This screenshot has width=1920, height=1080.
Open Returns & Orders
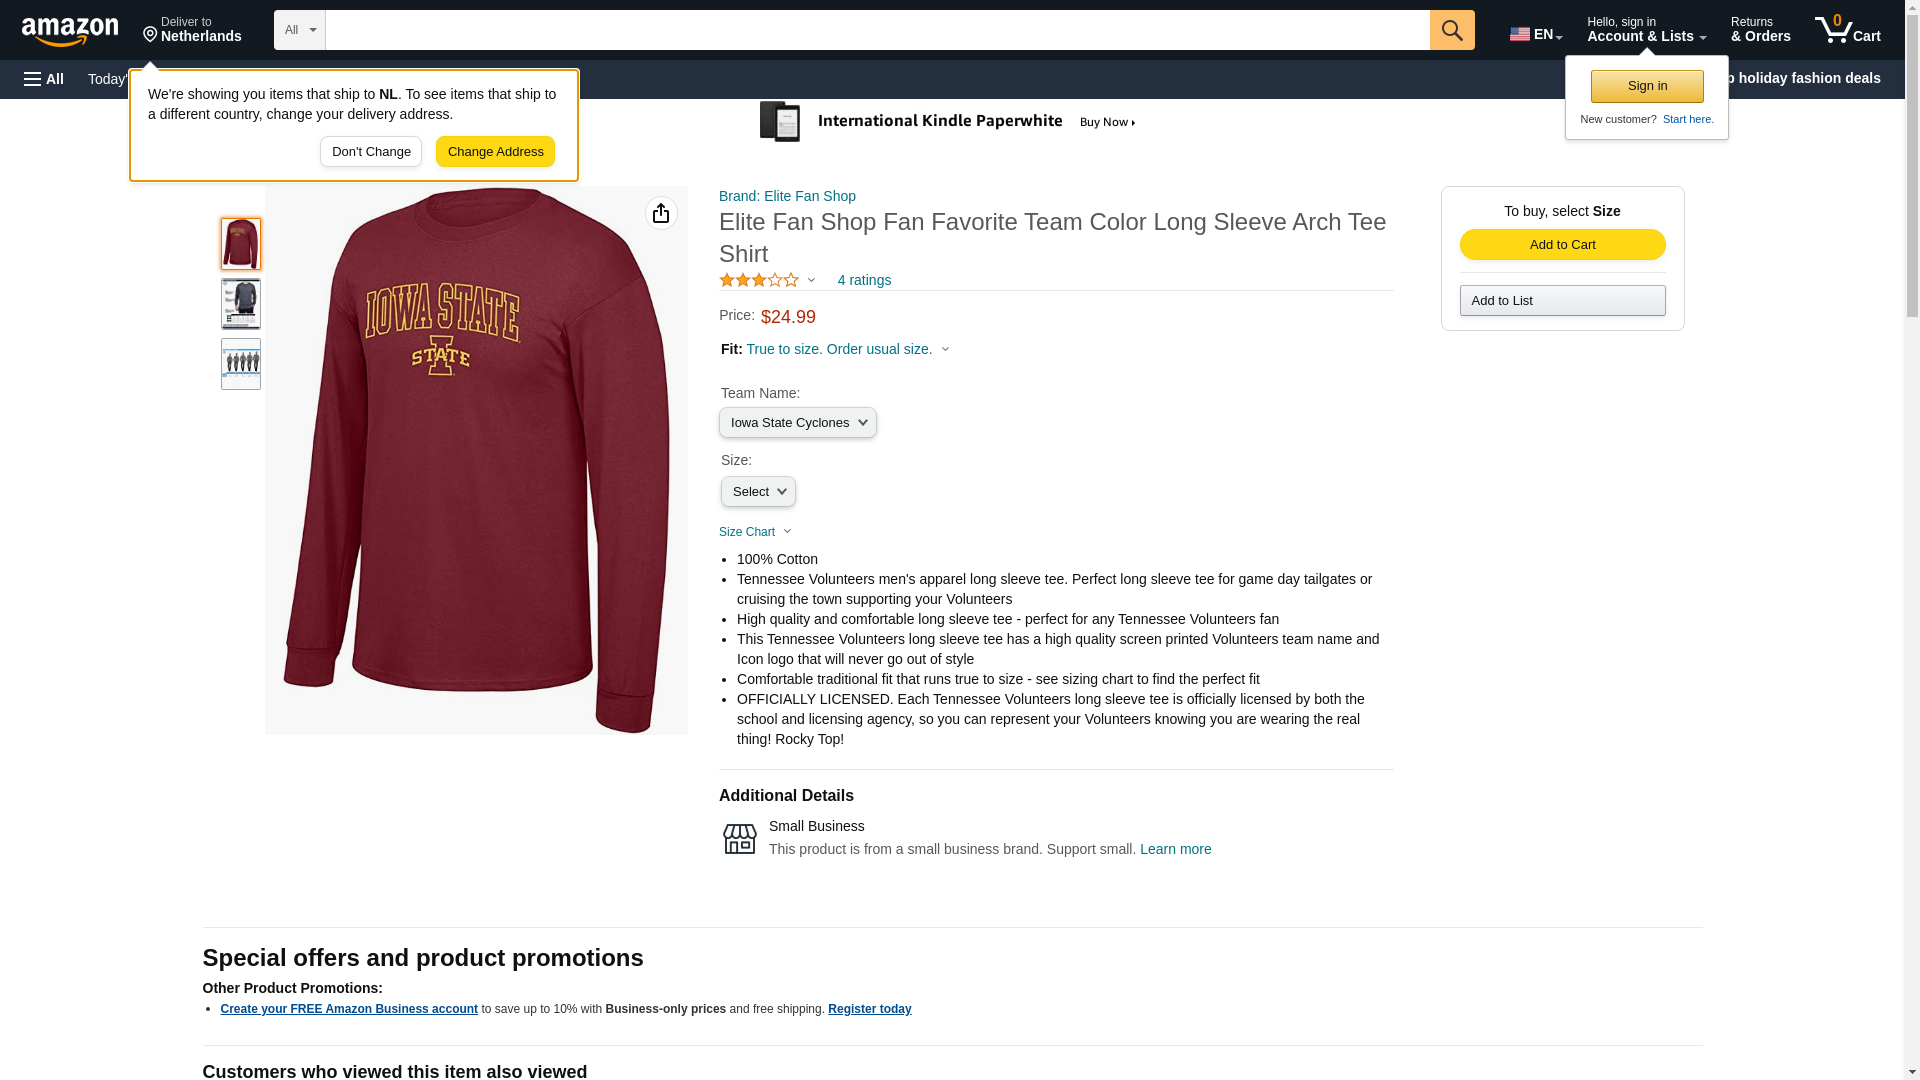click(1760, 30)
